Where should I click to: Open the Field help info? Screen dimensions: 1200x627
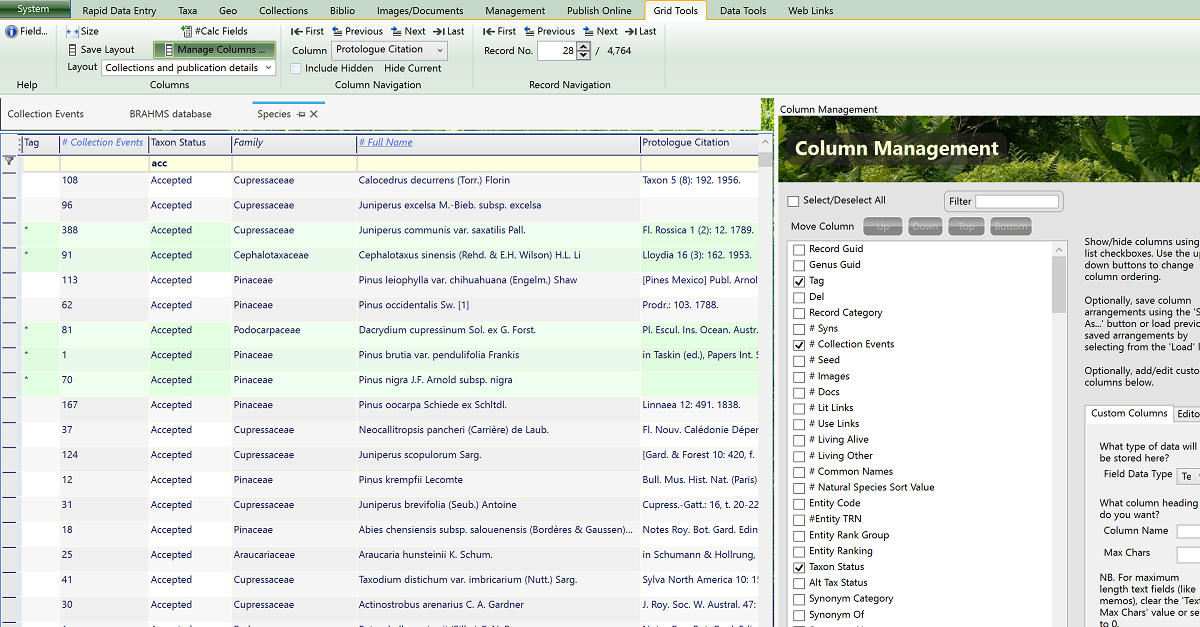(x=27, y=31)
